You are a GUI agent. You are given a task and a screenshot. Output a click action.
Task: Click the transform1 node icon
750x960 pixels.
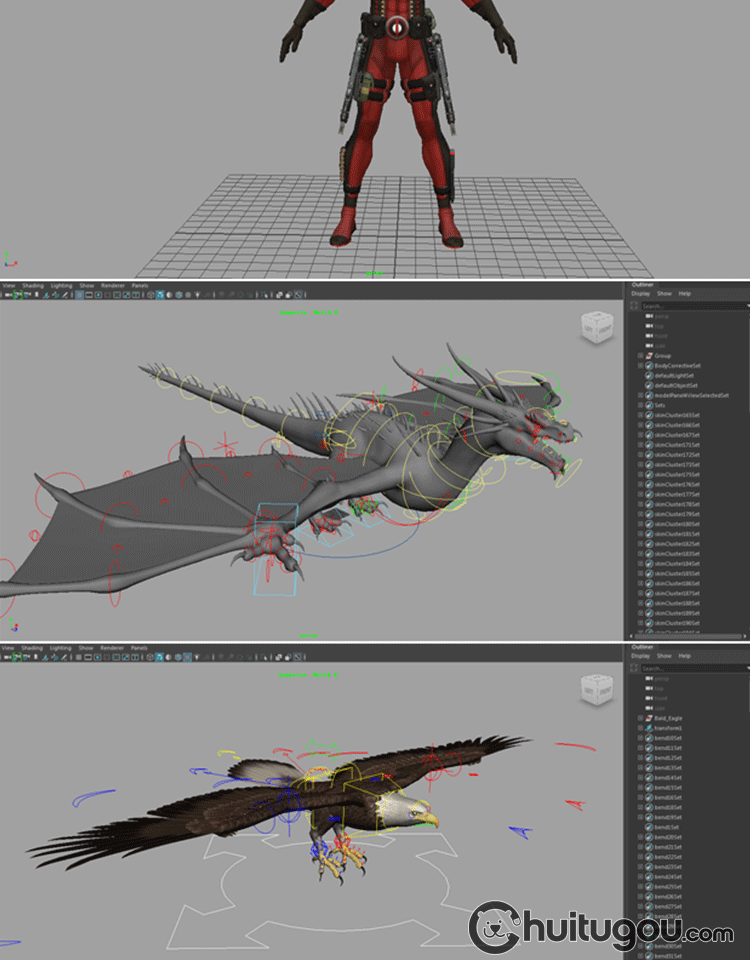click(648, 728)
